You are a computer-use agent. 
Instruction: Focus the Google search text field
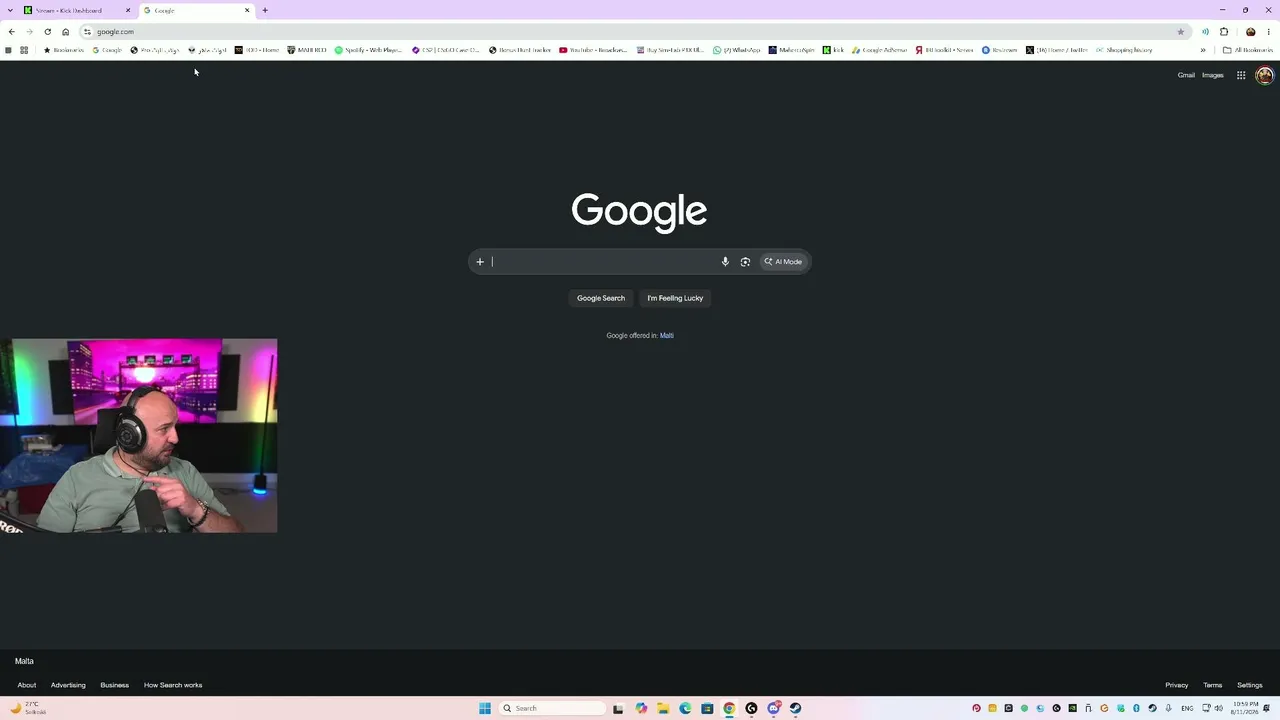tap(603, 262)
